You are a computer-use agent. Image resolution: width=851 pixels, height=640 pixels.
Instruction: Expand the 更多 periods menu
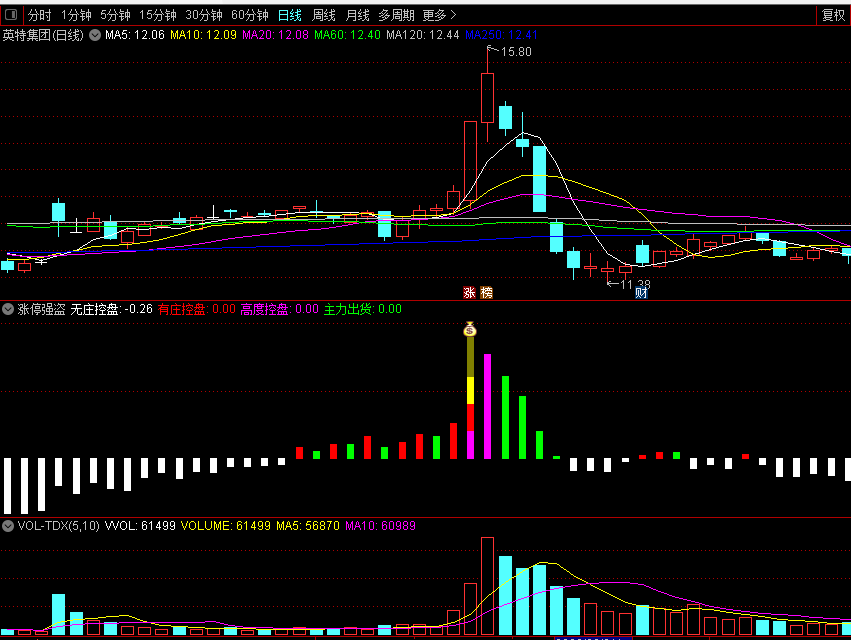440,15
